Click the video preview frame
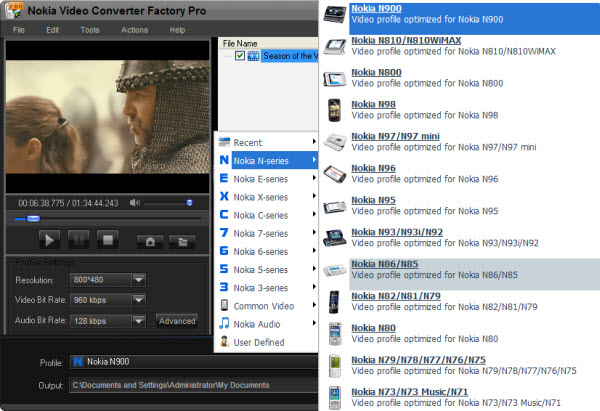Screen dimensions: 600x411 (x=108, y=117)
